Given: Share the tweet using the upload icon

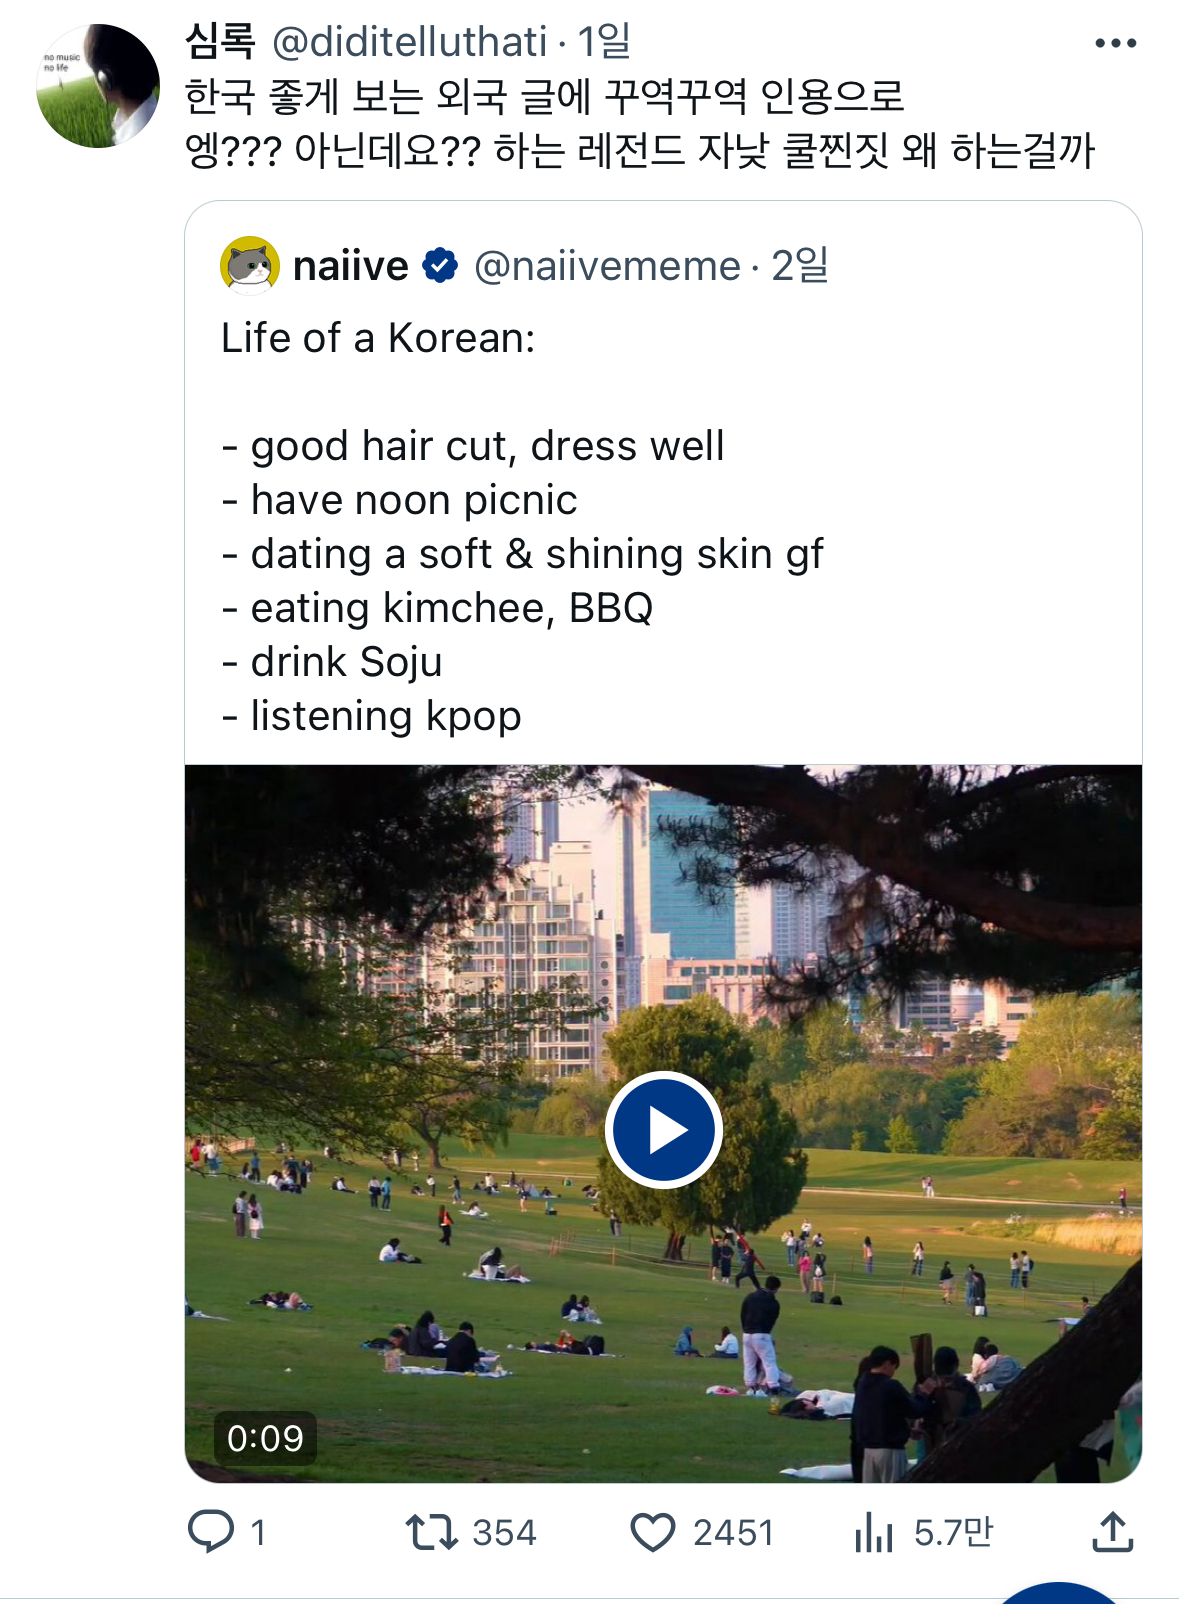Looking at the screenshot, I should pyautogui.click(x=1112, y=1531).
